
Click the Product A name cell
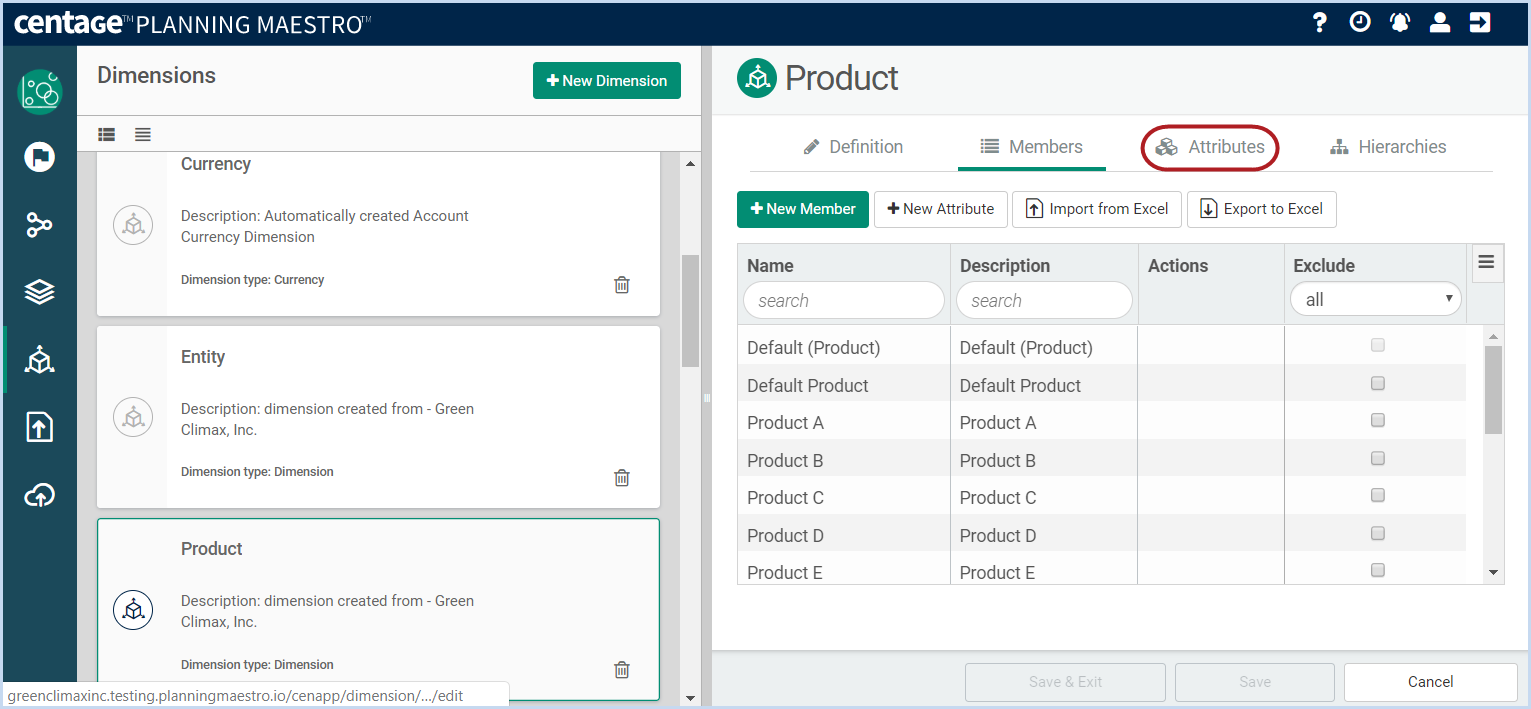pos(844,423)
